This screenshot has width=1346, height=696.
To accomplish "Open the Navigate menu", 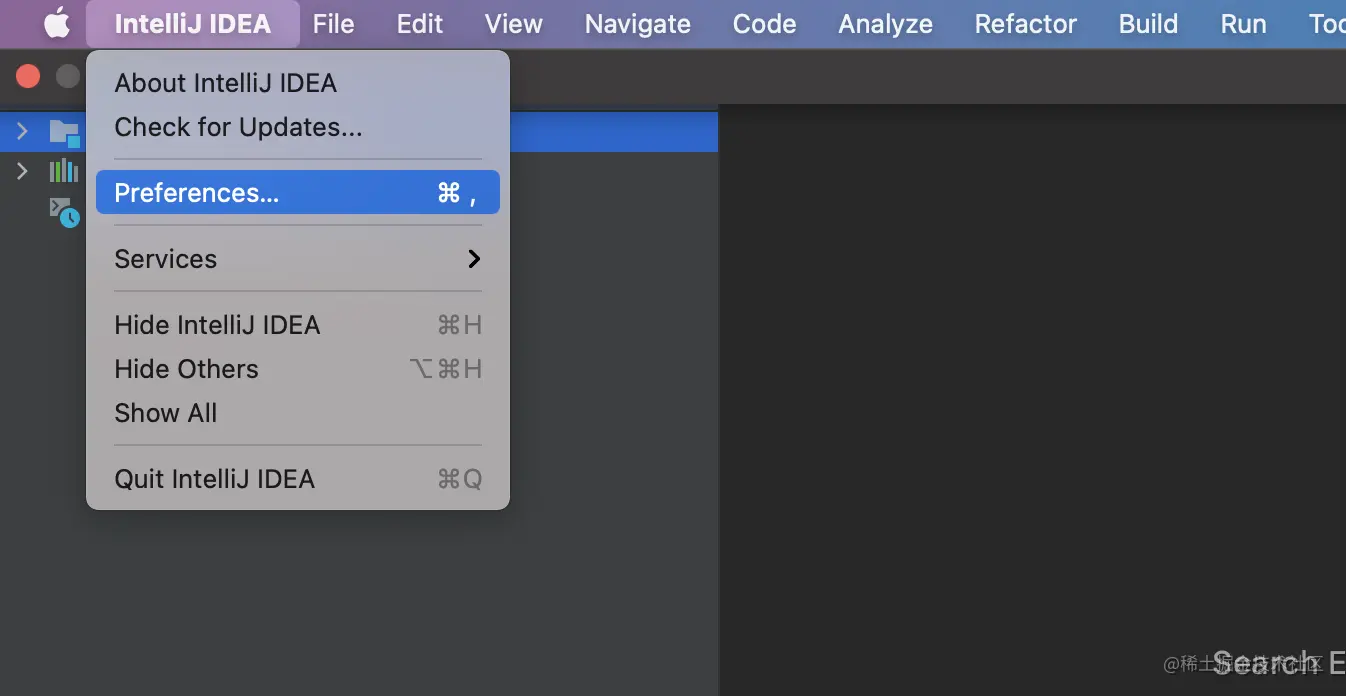I will 638,24.
